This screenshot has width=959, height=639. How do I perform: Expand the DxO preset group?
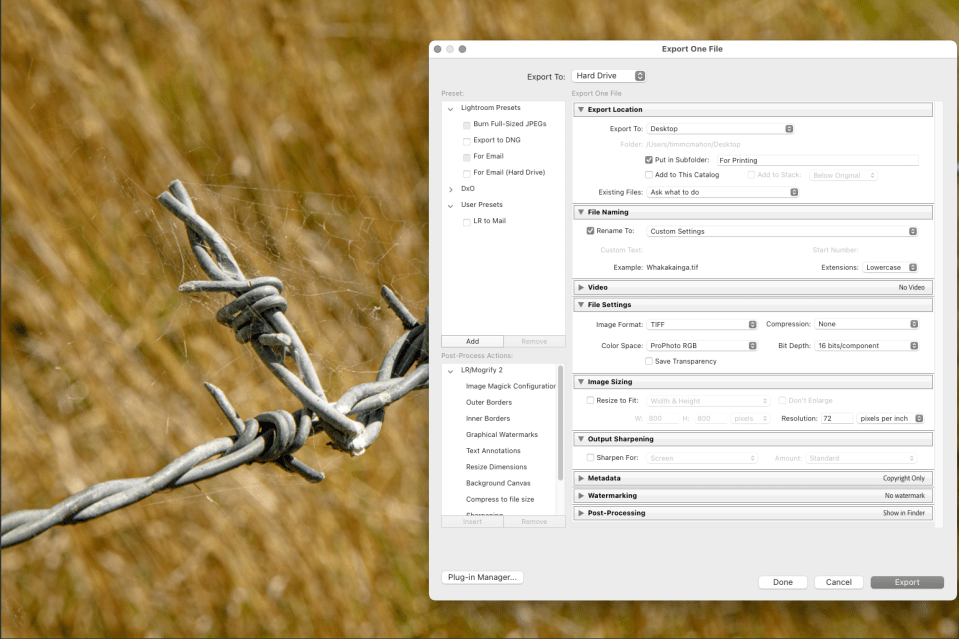coord(451,188)
